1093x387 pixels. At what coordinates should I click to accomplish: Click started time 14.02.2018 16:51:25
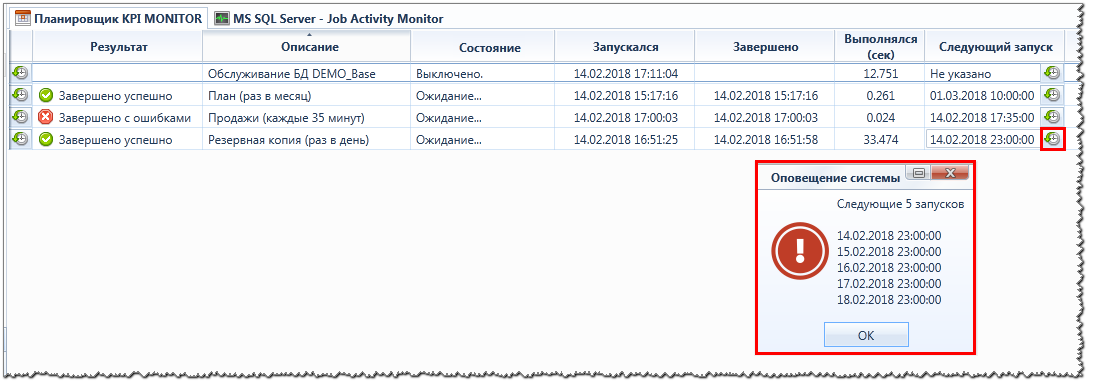tap(626, 140)
